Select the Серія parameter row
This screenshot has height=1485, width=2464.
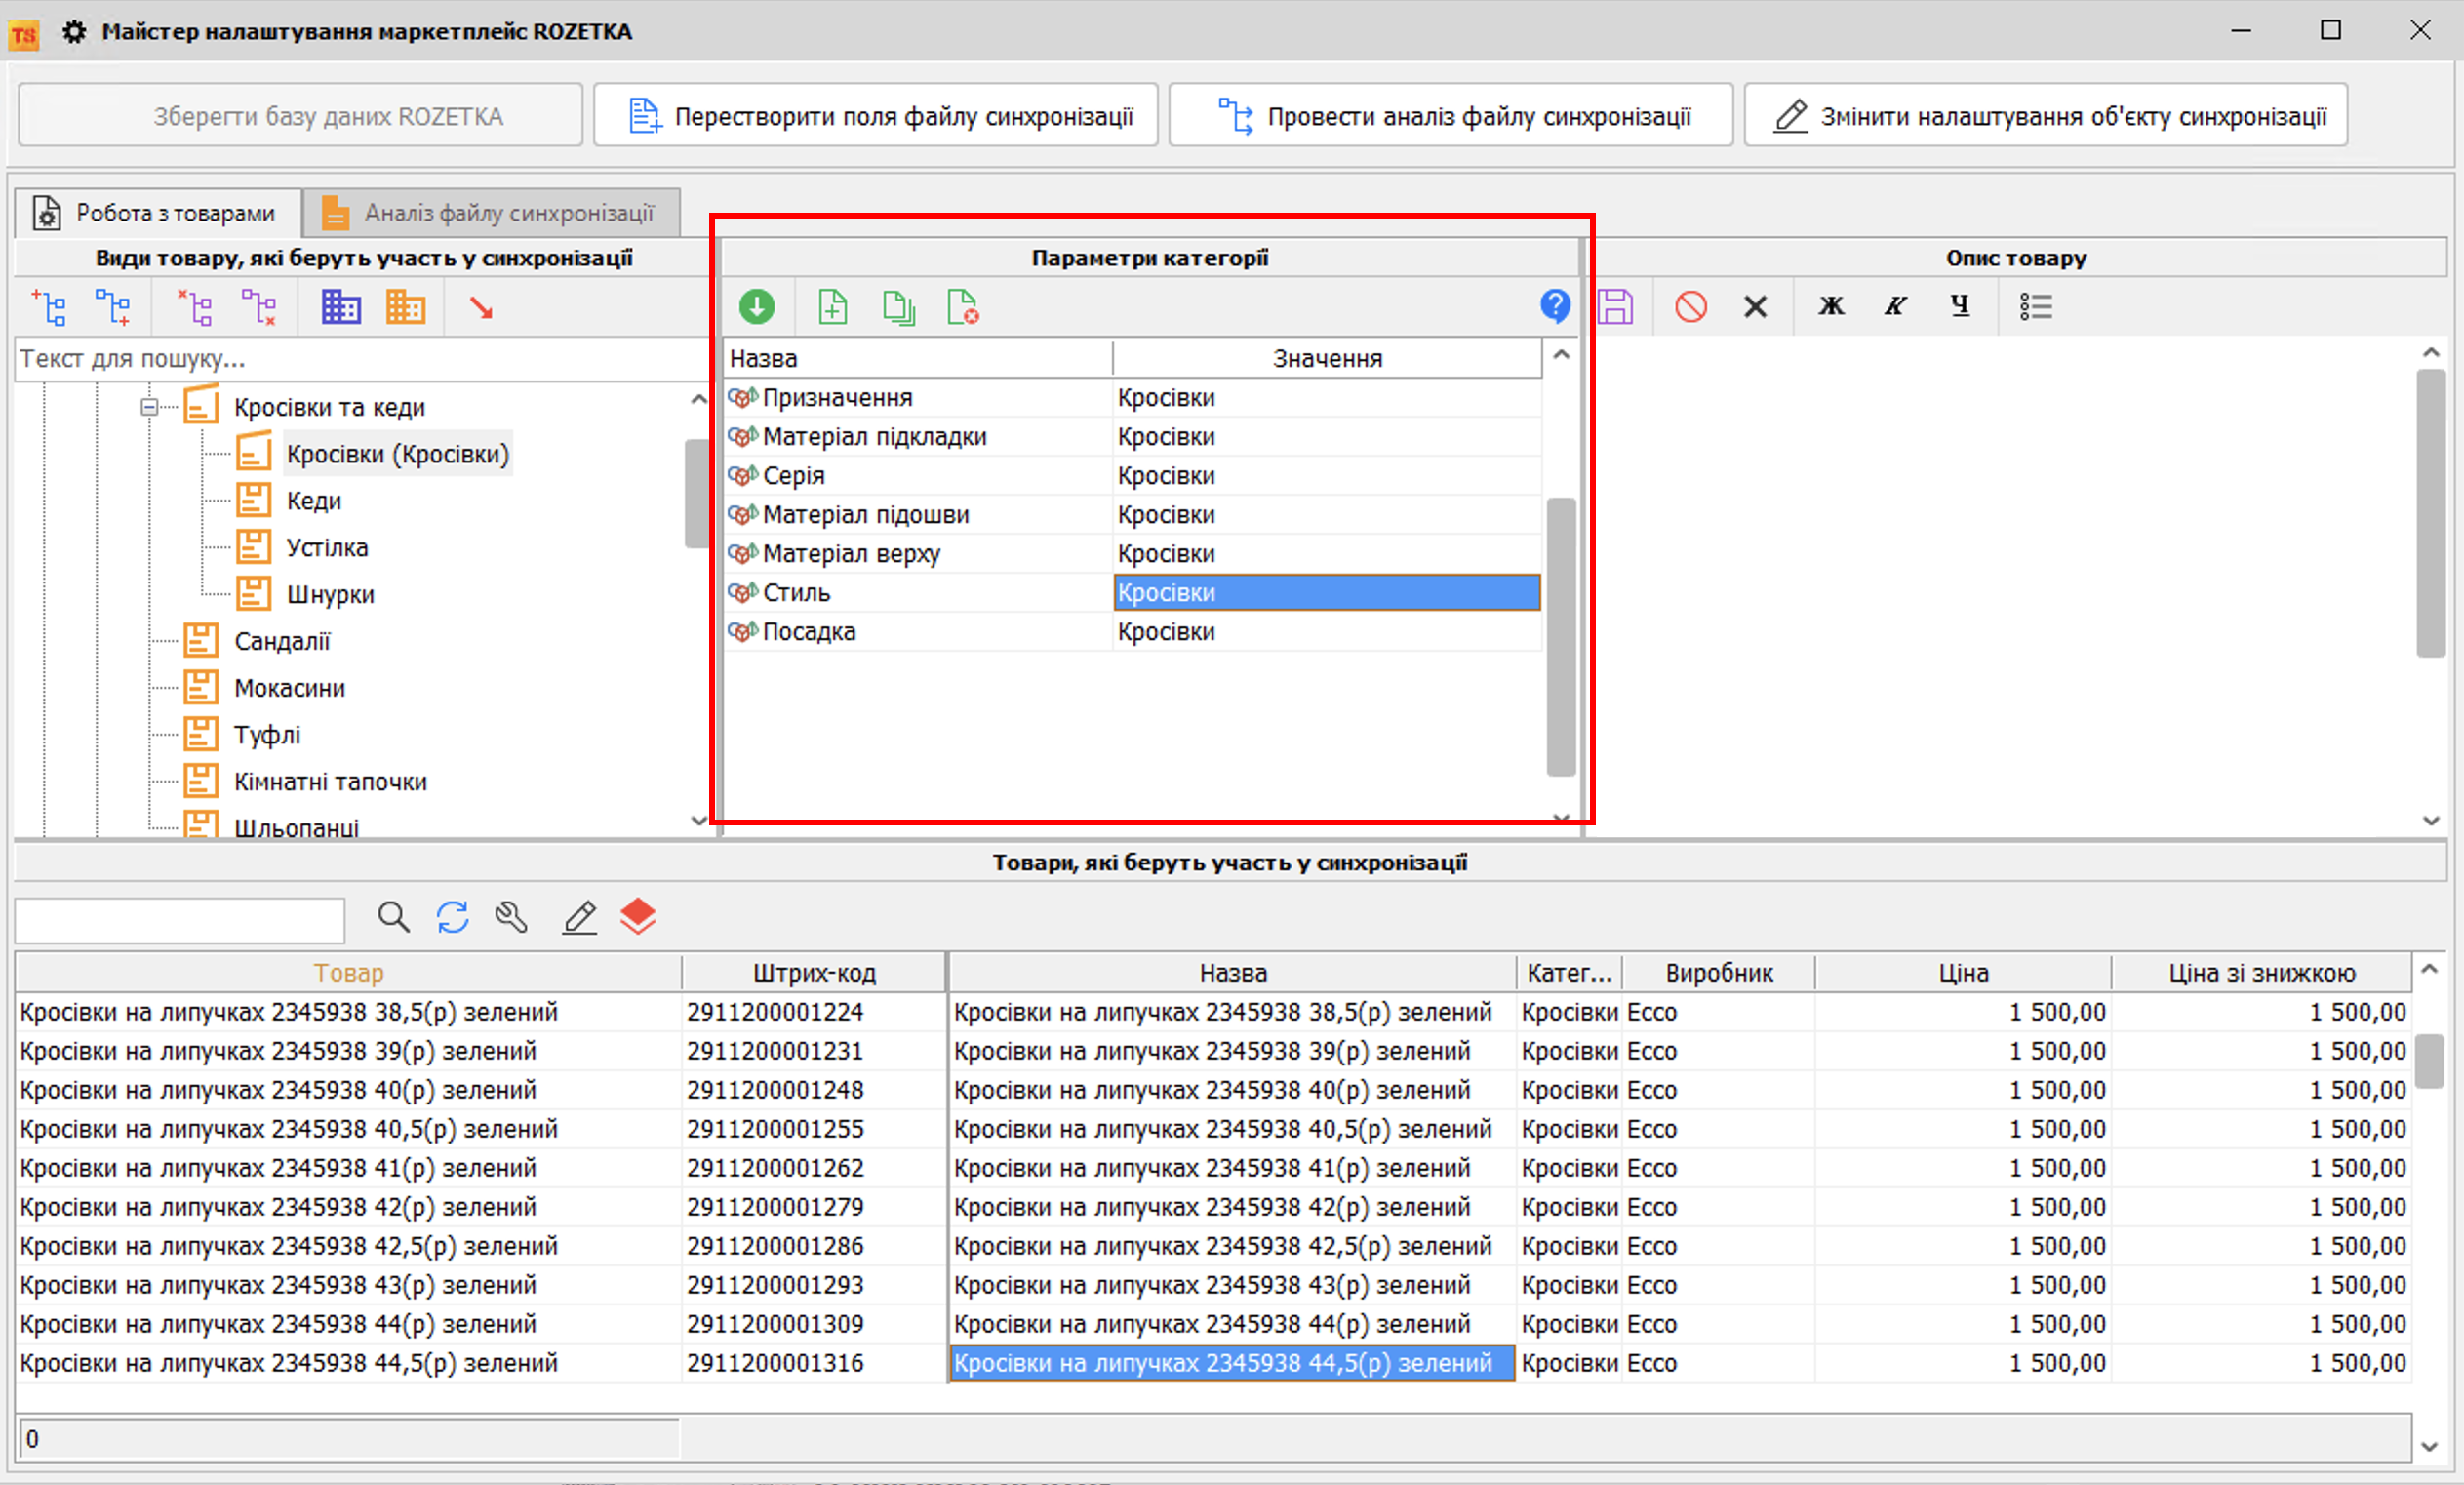[x=1133, y=476]
